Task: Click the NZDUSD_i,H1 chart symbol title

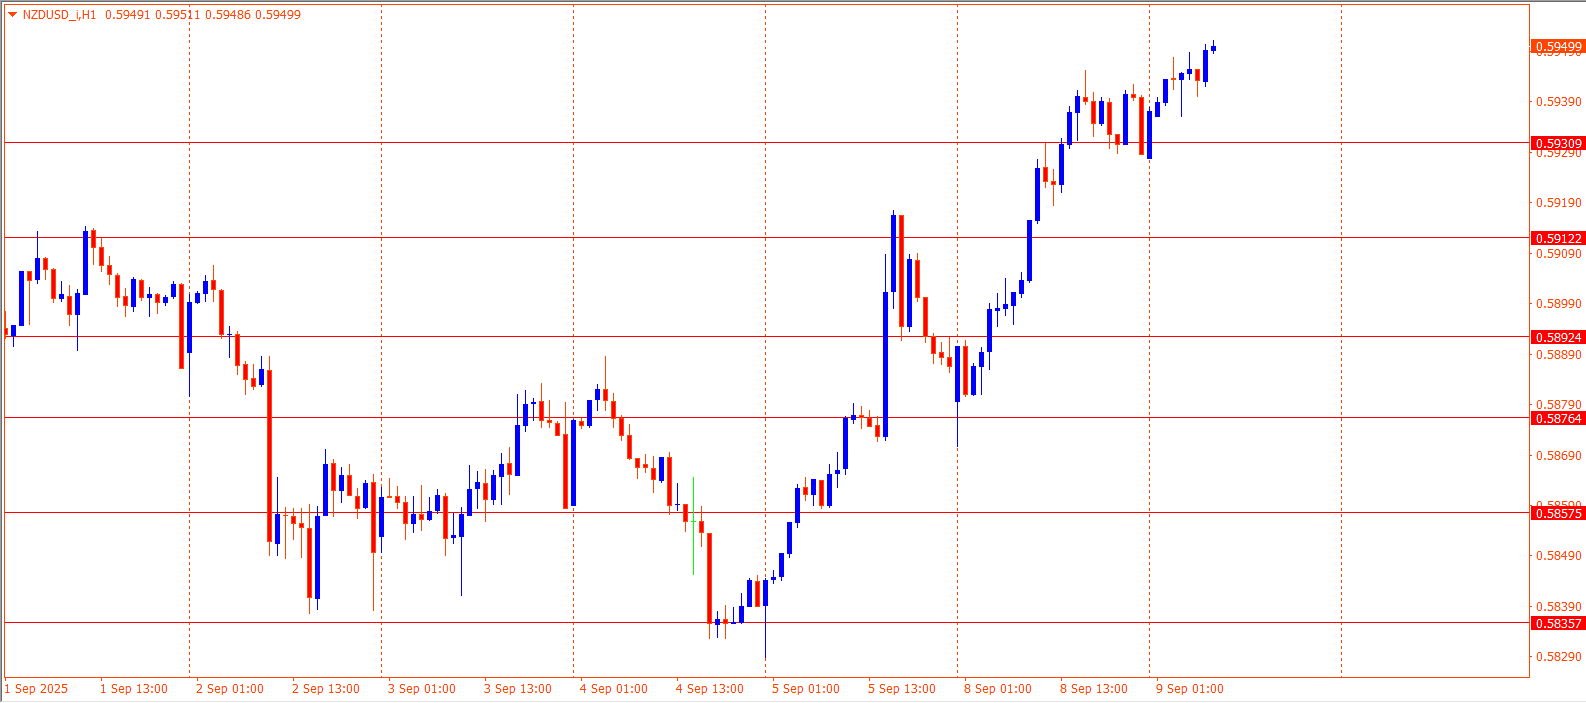Action: [60, 15]
